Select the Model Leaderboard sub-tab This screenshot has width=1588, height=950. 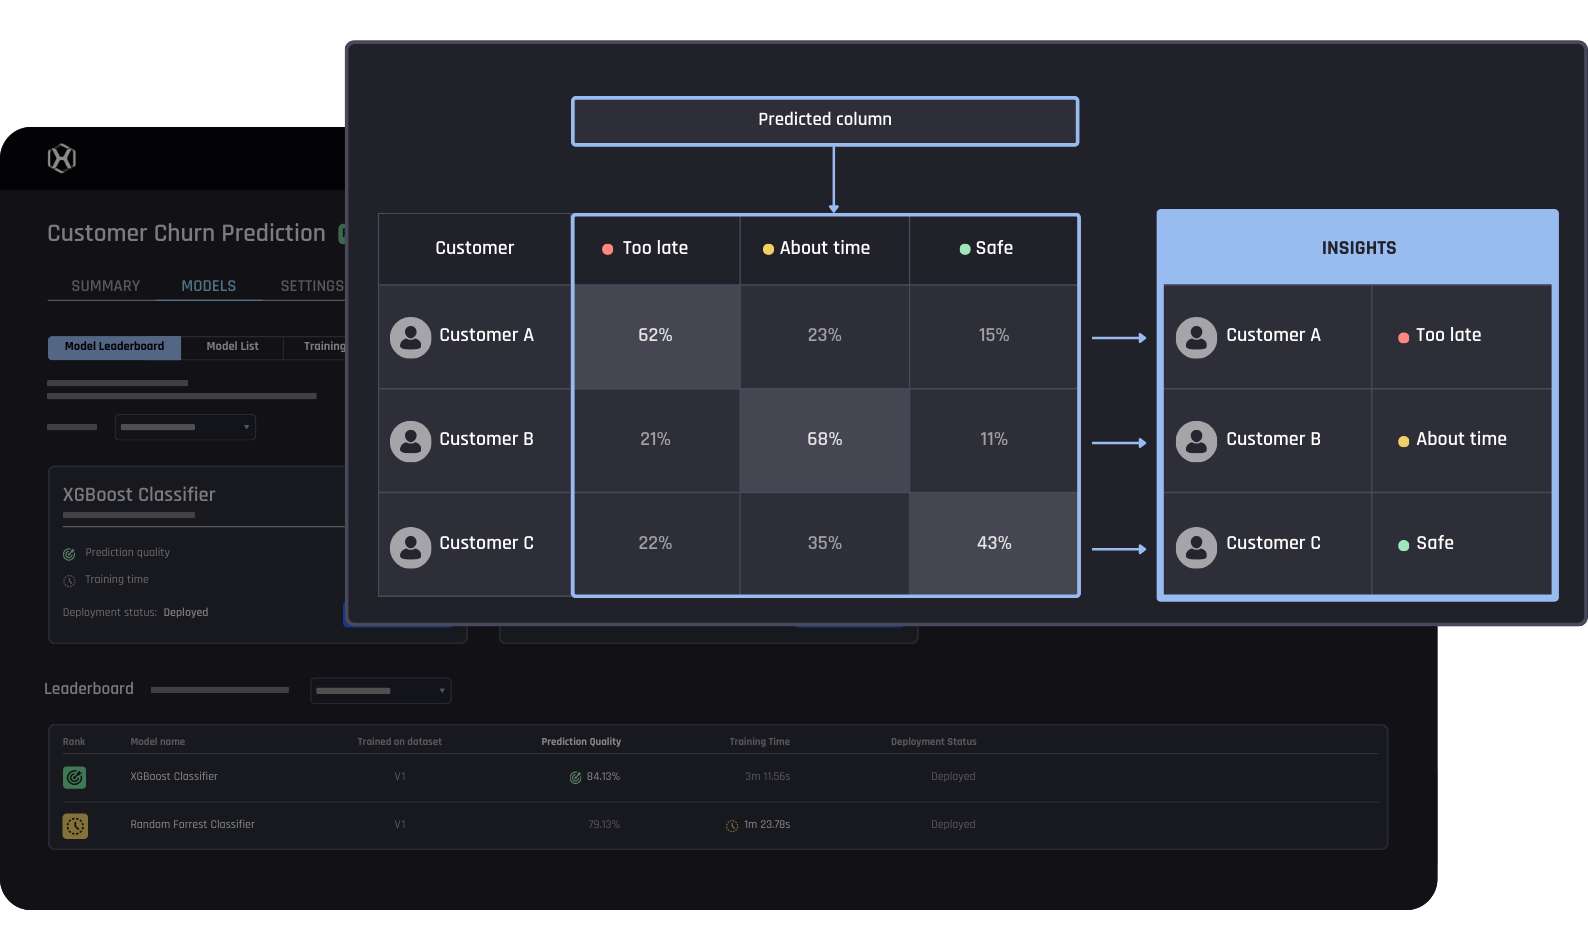pos(114,347)
